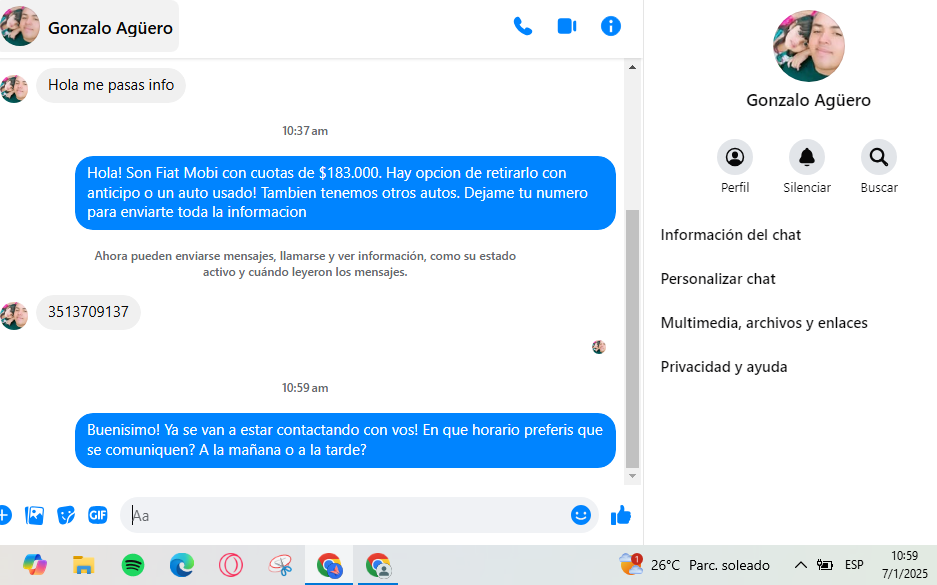
Task: Open Perfil of Gonzalo Agüero
Action: [x=735, y=158]
